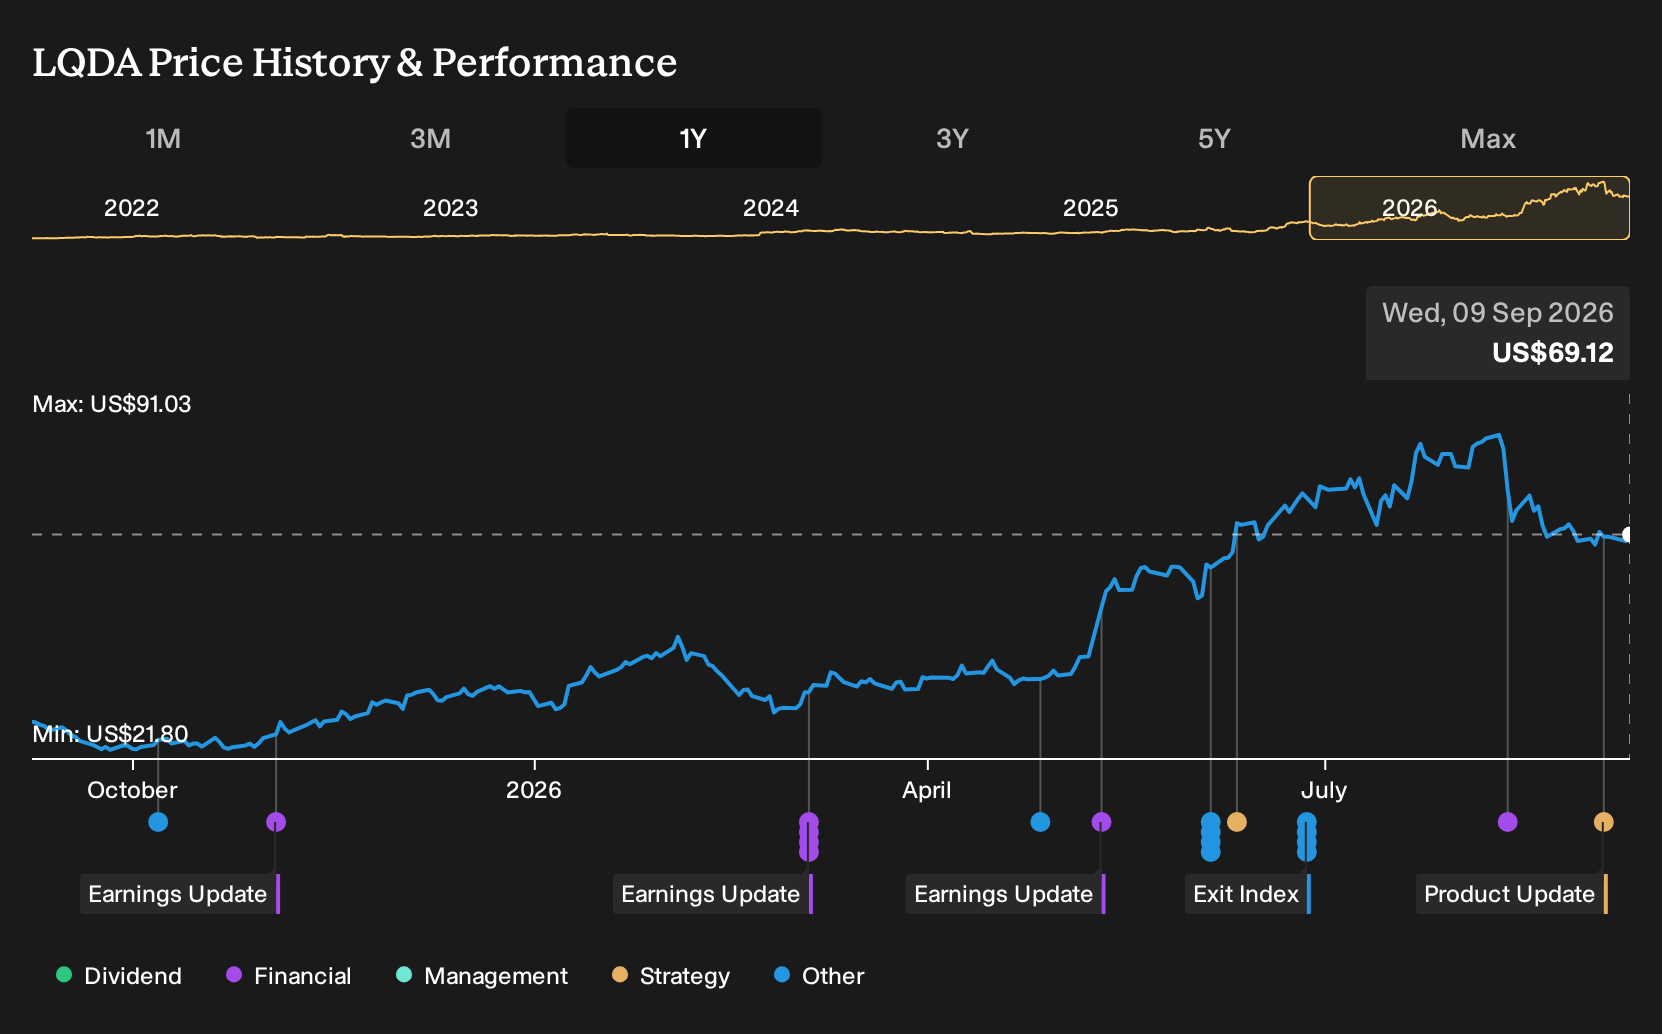Switch to the 3M range tab
Image resolution: width=1662 pixels, height=1034 pixels.
click(430, 138)
